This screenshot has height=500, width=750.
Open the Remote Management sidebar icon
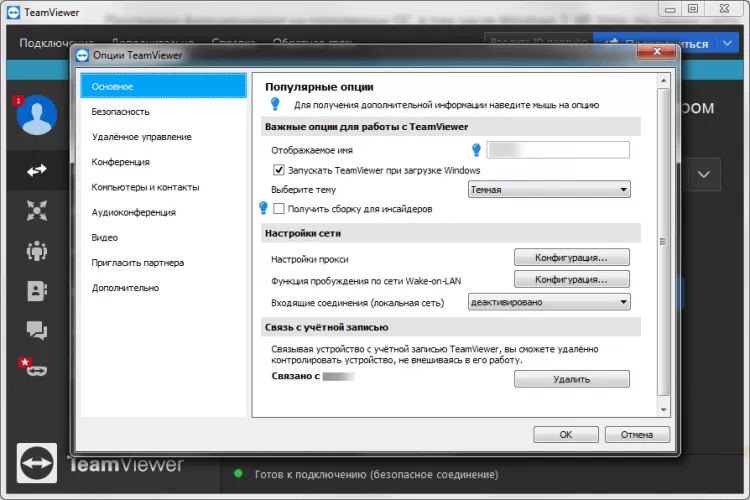point(37,211)
